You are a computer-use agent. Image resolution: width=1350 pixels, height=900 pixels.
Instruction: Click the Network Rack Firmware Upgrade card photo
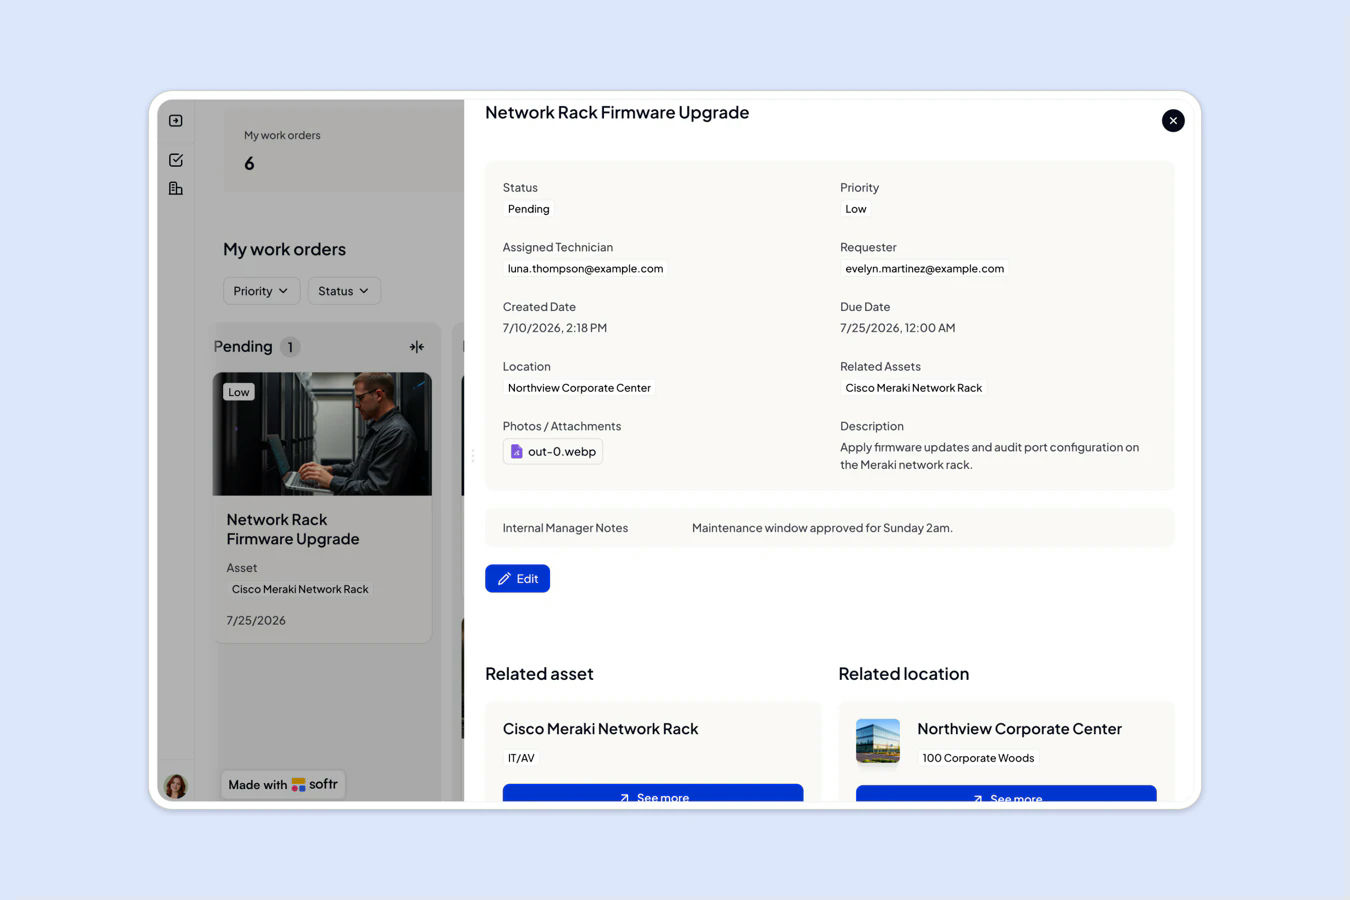322,434
